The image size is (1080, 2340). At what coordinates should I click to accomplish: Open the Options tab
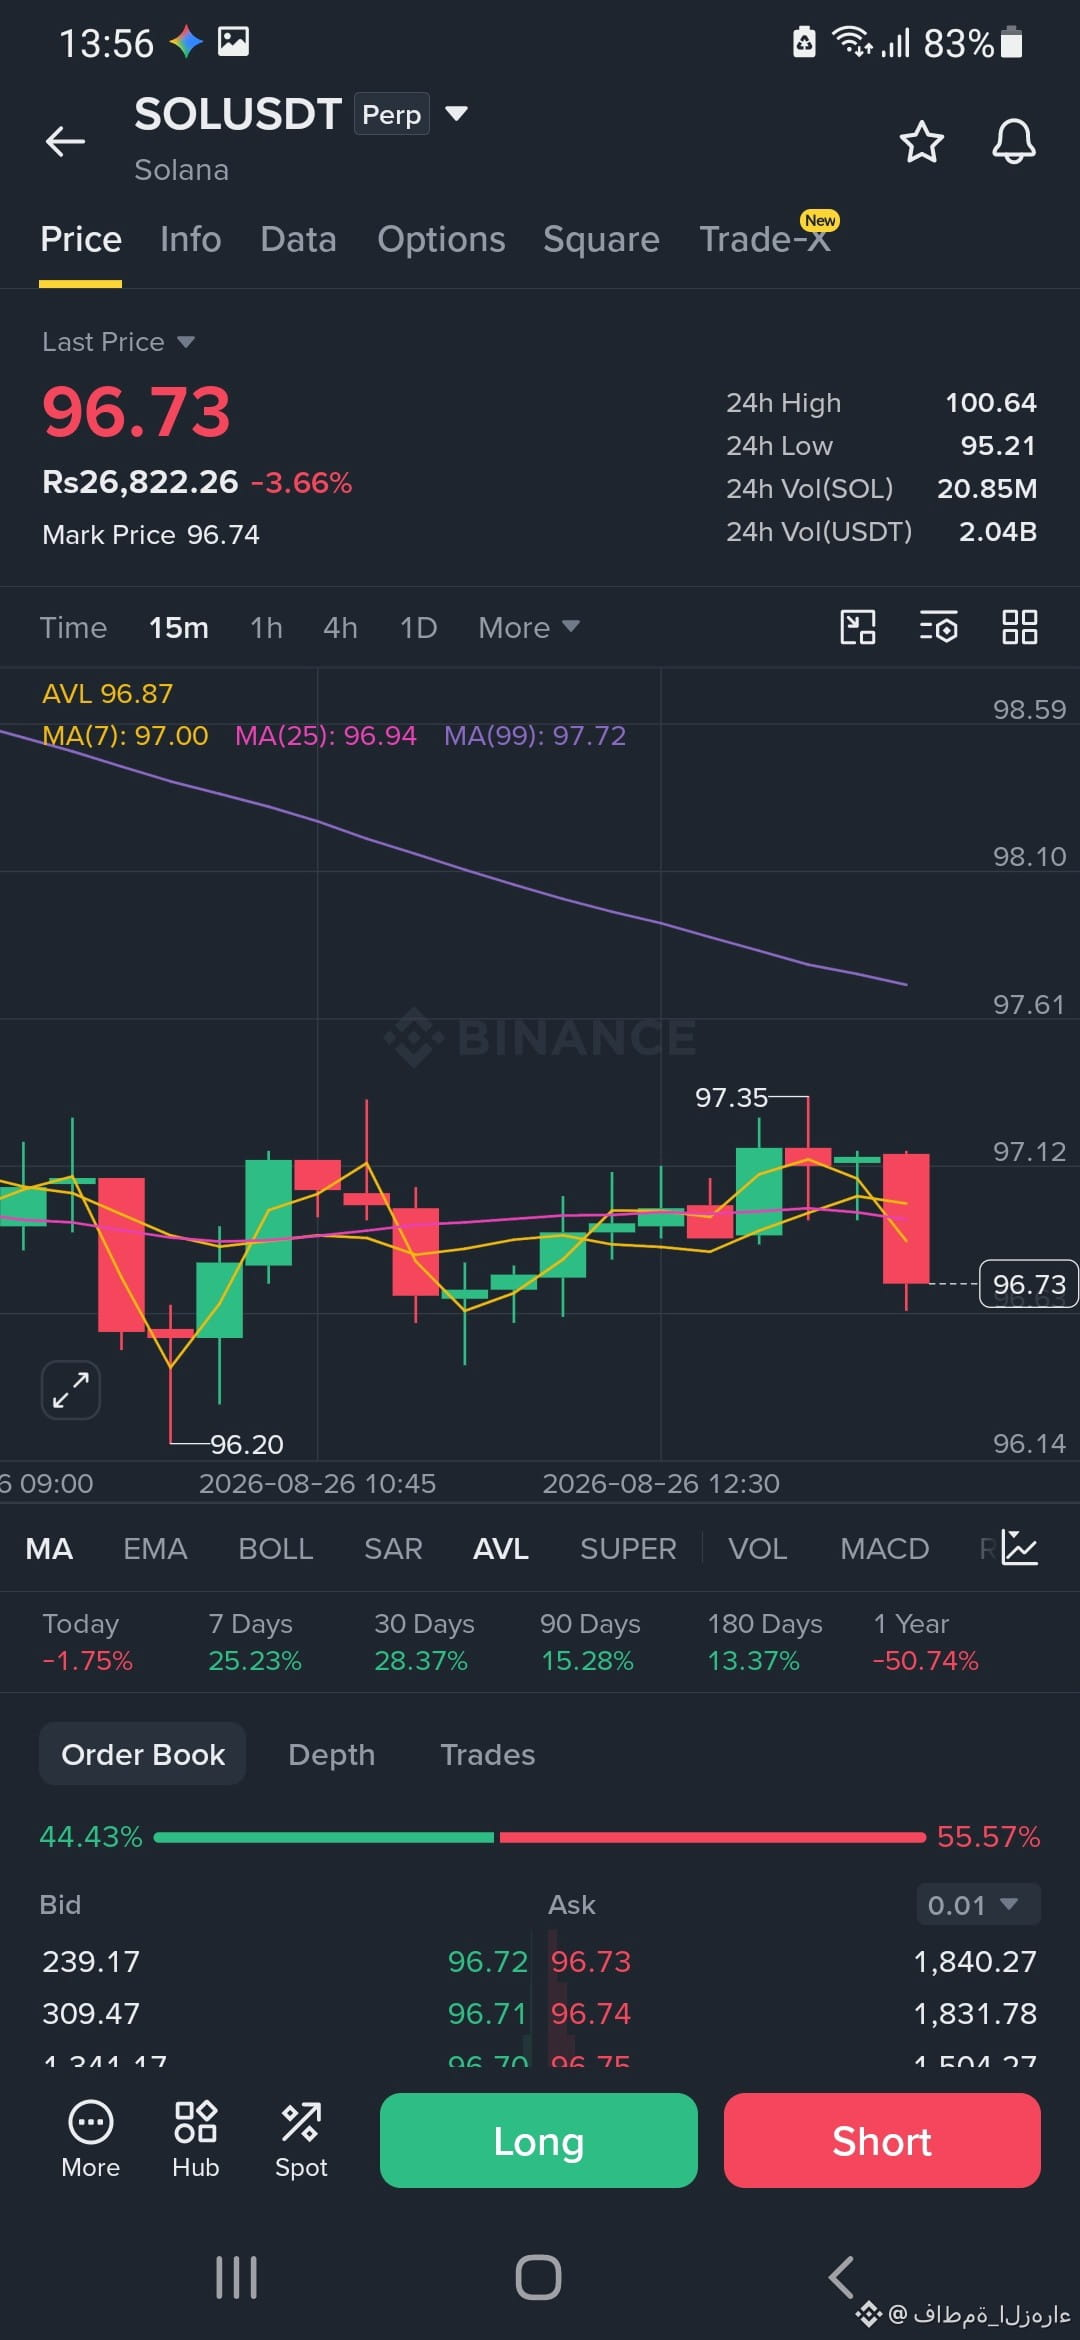point(441,240)
